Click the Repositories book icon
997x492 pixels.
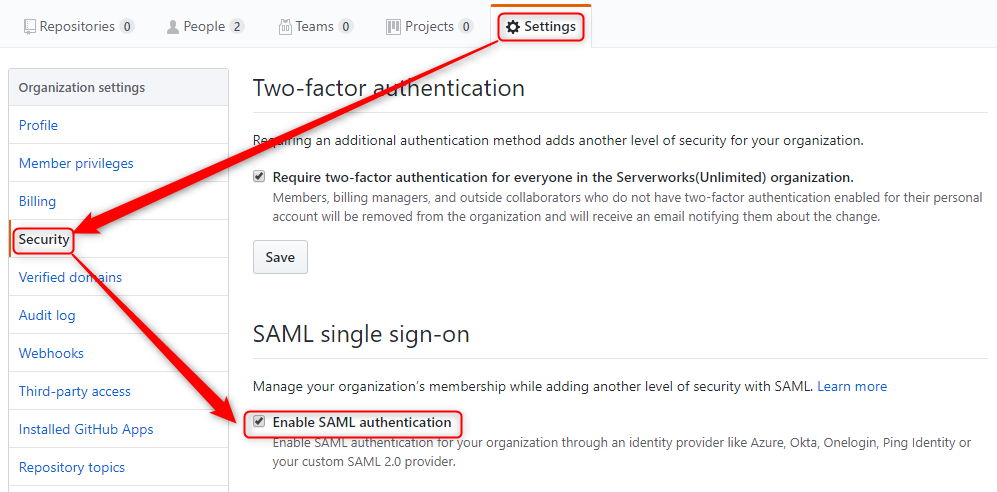pyautogui.click(x=29, y=27)
